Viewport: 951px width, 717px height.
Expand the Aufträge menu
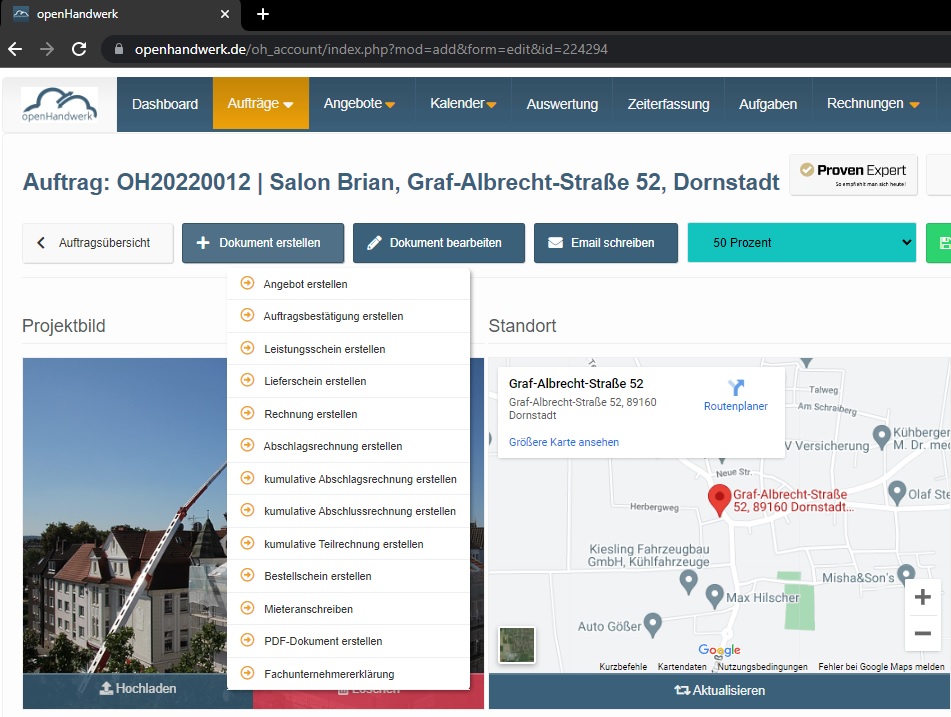point(260,104)
